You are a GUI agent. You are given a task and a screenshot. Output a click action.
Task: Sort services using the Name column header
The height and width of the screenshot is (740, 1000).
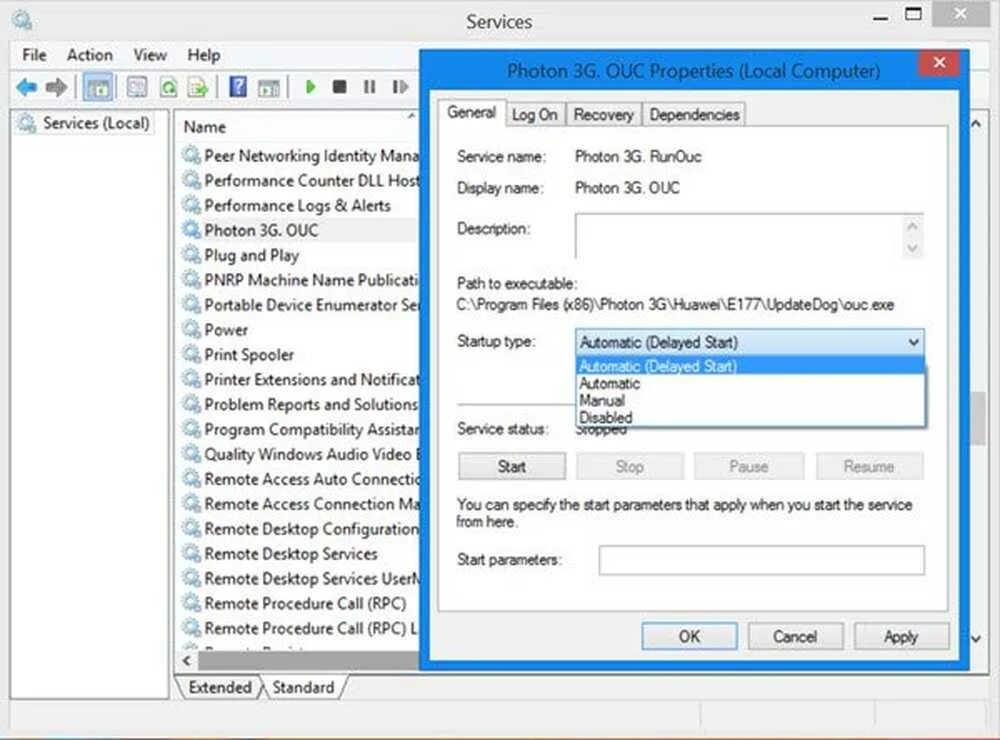click(x=298, y=127)
